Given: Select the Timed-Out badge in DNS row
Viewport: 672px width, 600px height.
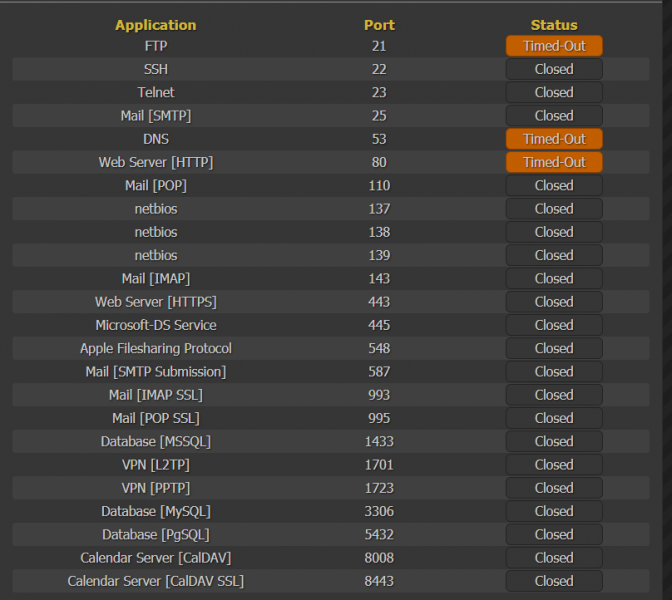Looking at the screenshot, I should 554,139.
